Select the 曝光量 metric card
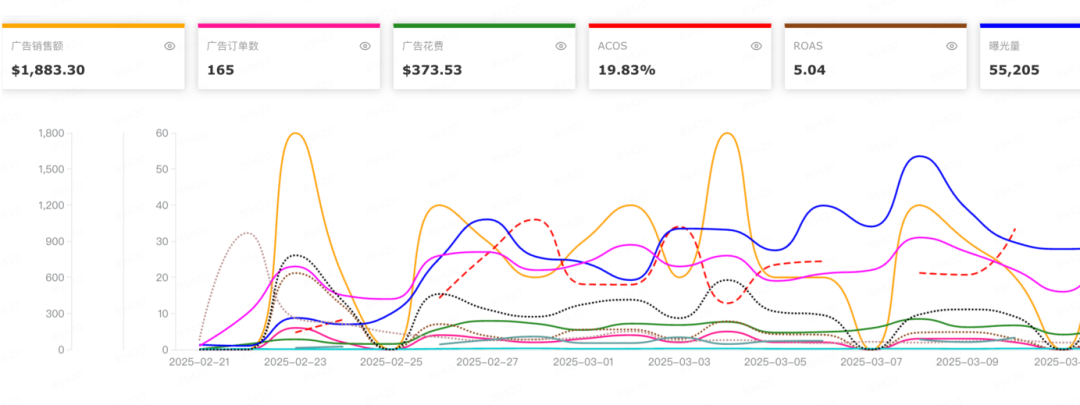1080x405 pixels. [x=1030, y=56]
